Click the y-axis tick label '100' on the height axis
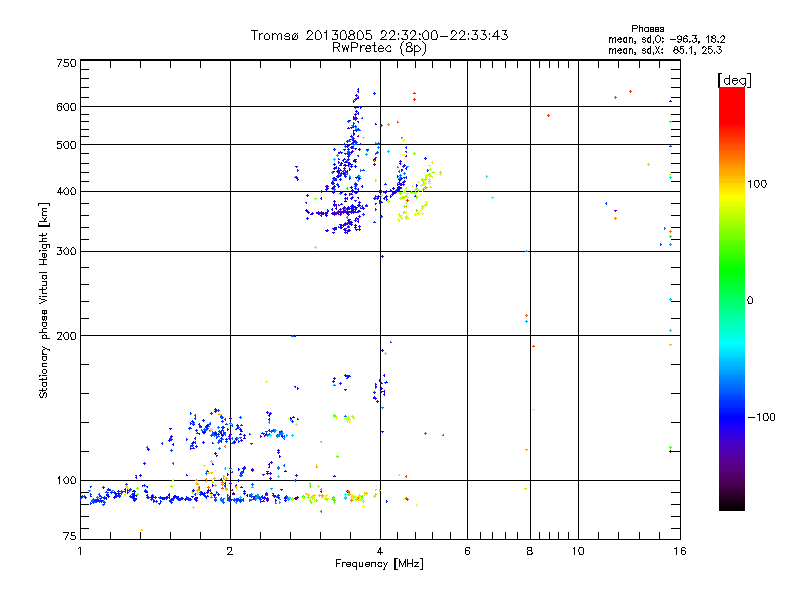The image size is (800, 600). [66, 481]
